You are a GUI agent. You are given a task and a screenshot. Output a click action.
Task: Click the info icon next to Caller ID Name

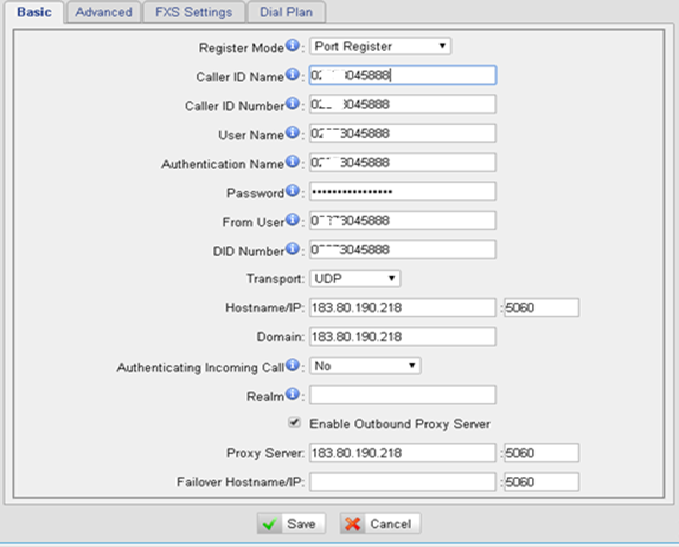[293, 75]
